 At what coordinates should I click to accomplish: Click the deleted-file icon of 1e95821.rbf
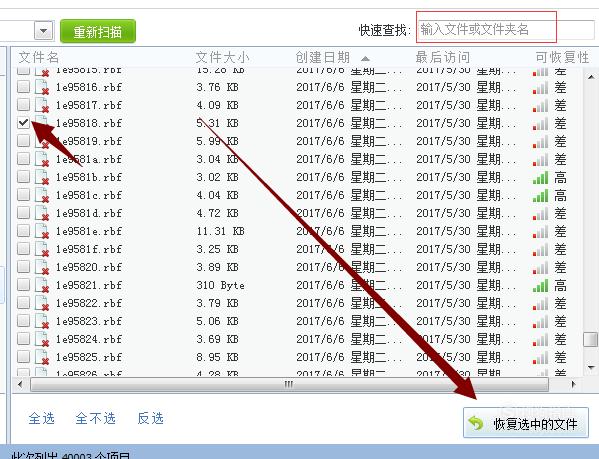tap(42, 285)
